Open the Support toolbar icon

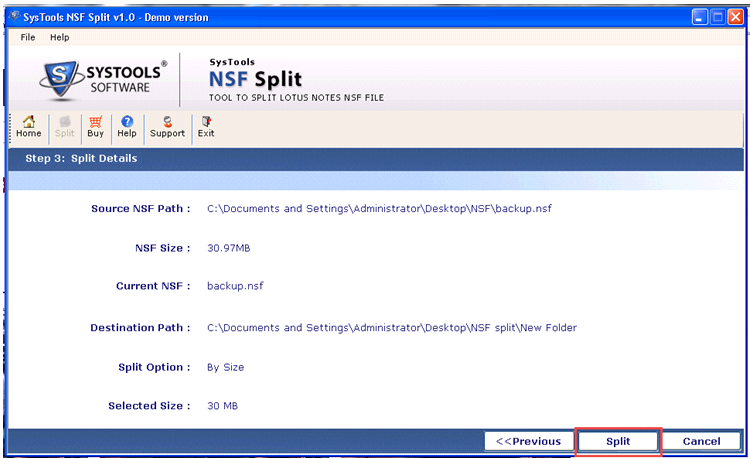167,127
